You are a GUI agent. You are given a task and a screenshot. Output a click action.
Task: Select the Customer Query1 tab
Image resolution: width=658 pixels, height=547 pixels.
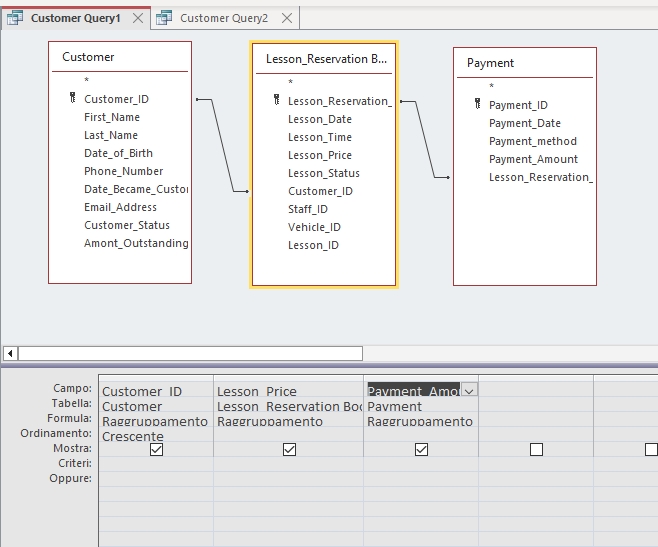[76, 18]
